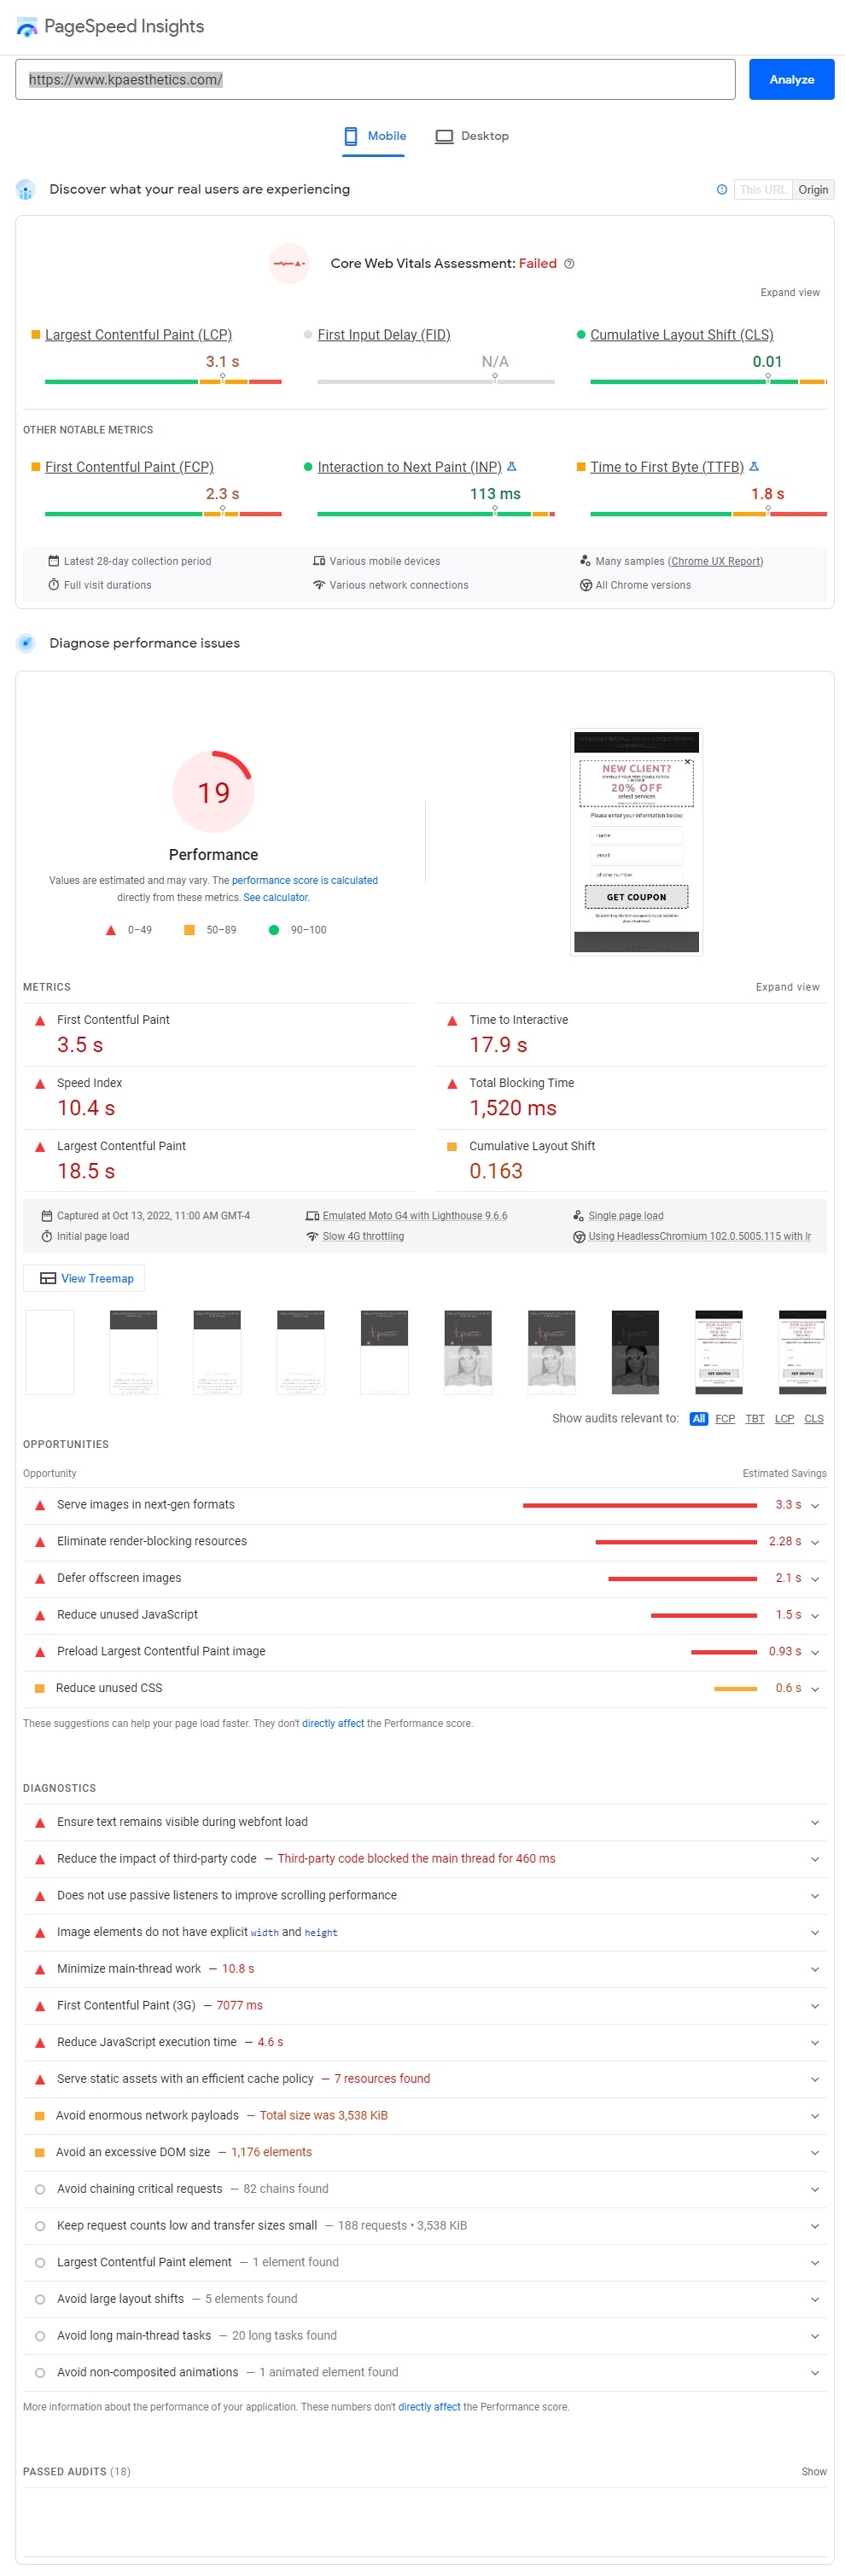Click the info icon beside This URL

click(722, 190)
